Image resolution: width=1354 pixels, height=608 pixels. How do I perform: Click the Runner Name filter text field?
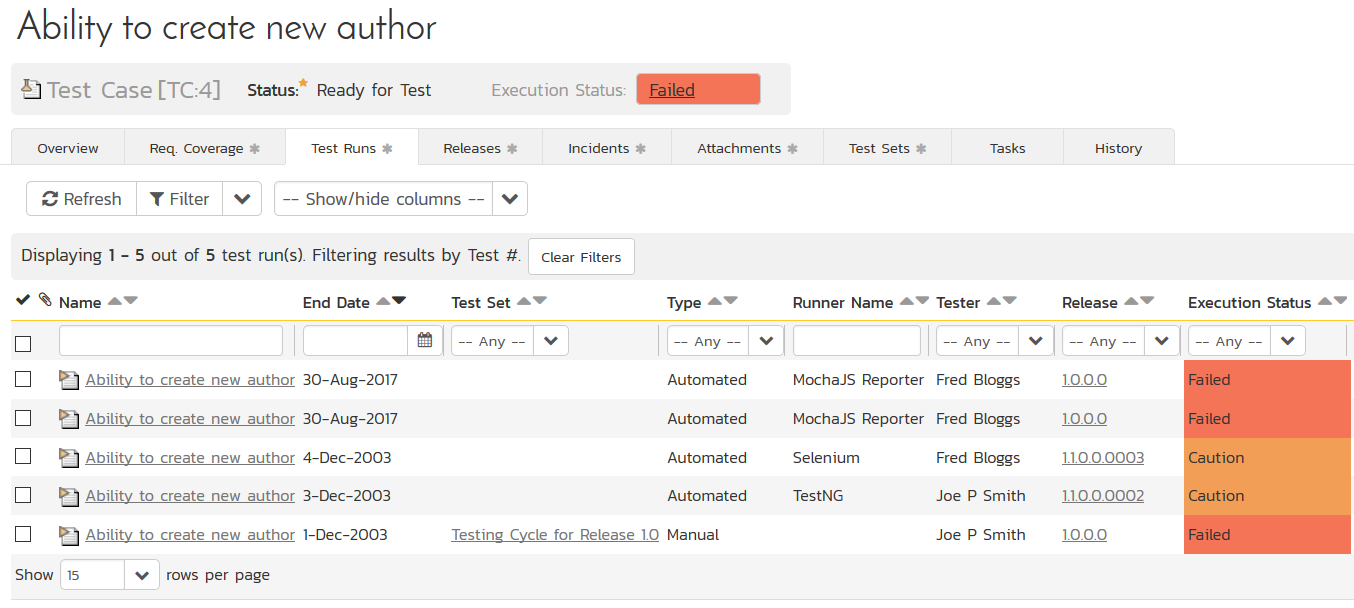coord(856,341)
